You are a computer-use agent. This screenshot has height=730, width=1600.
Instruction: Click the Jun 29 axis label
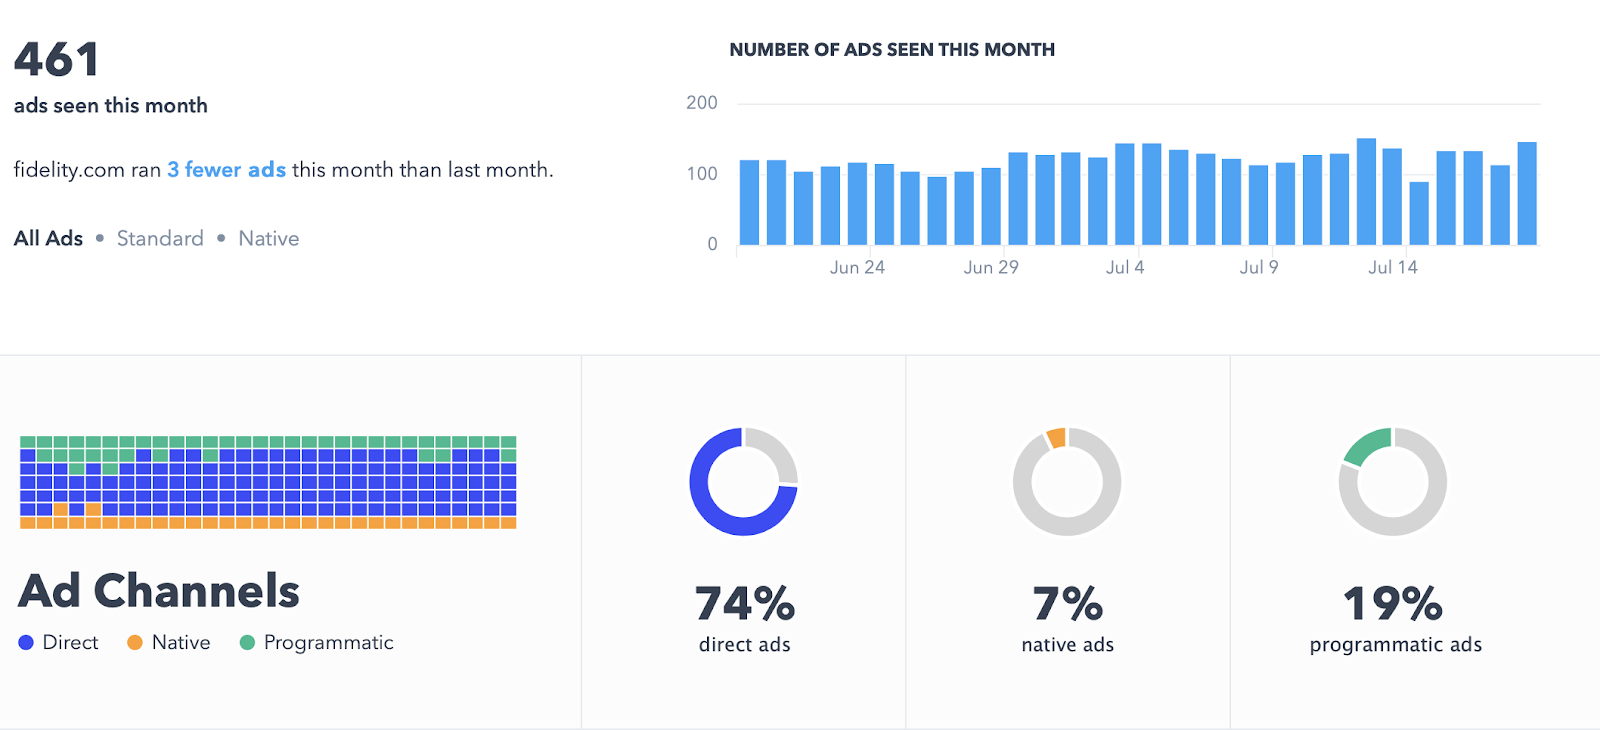point(991,267)
